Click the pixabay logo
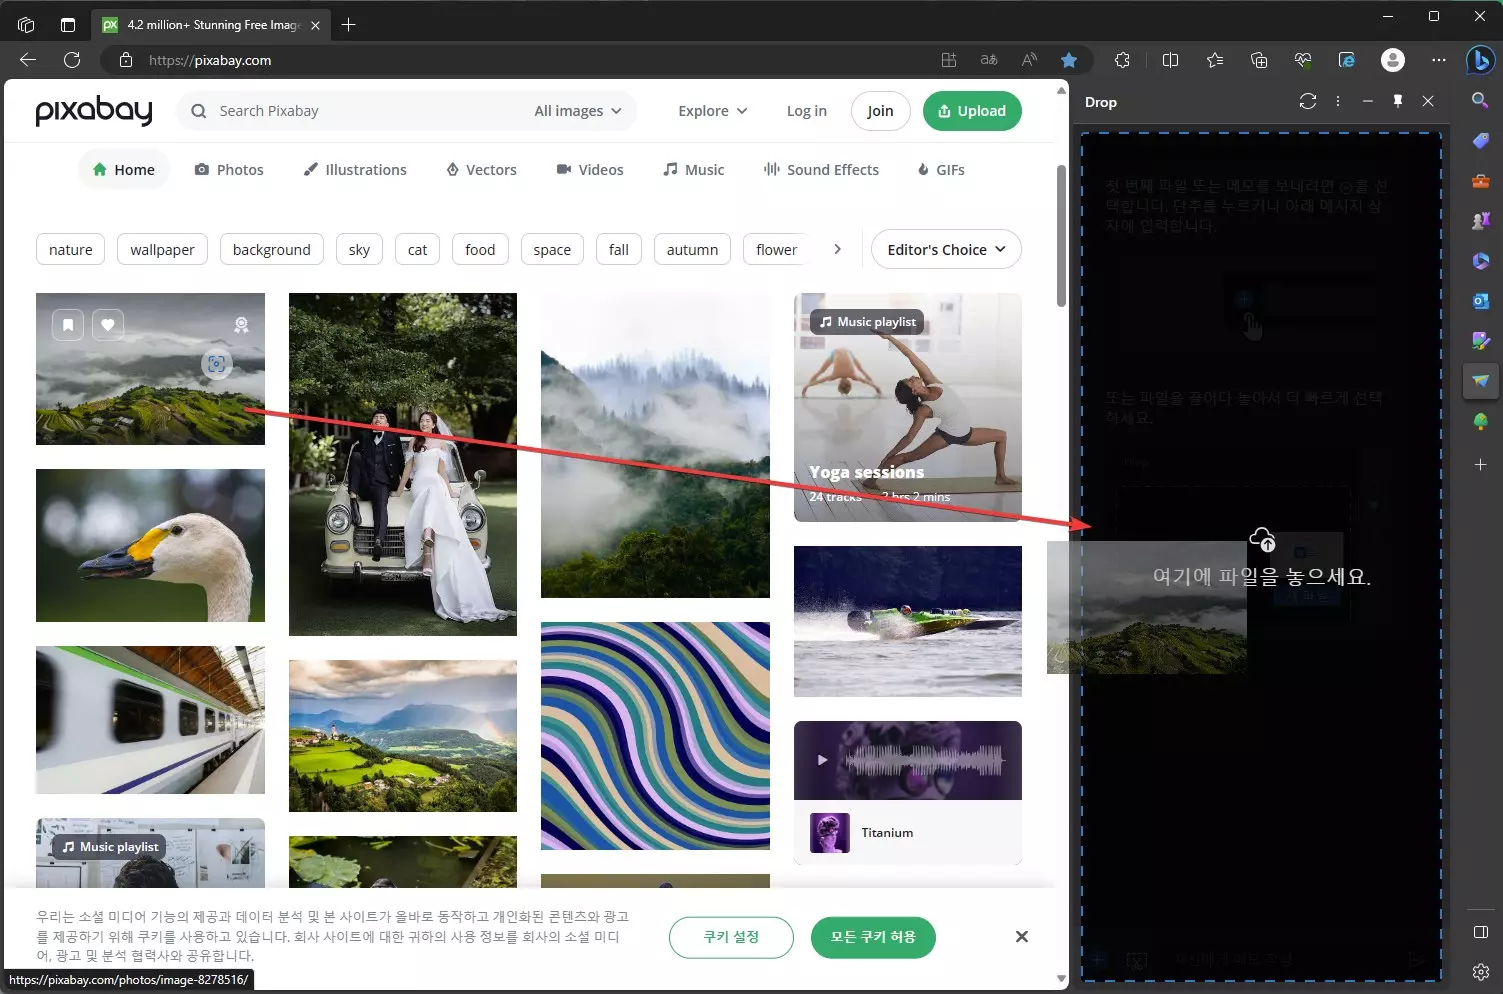The image size is (1503, 994). pyautogui.click(x=94, y=110)
